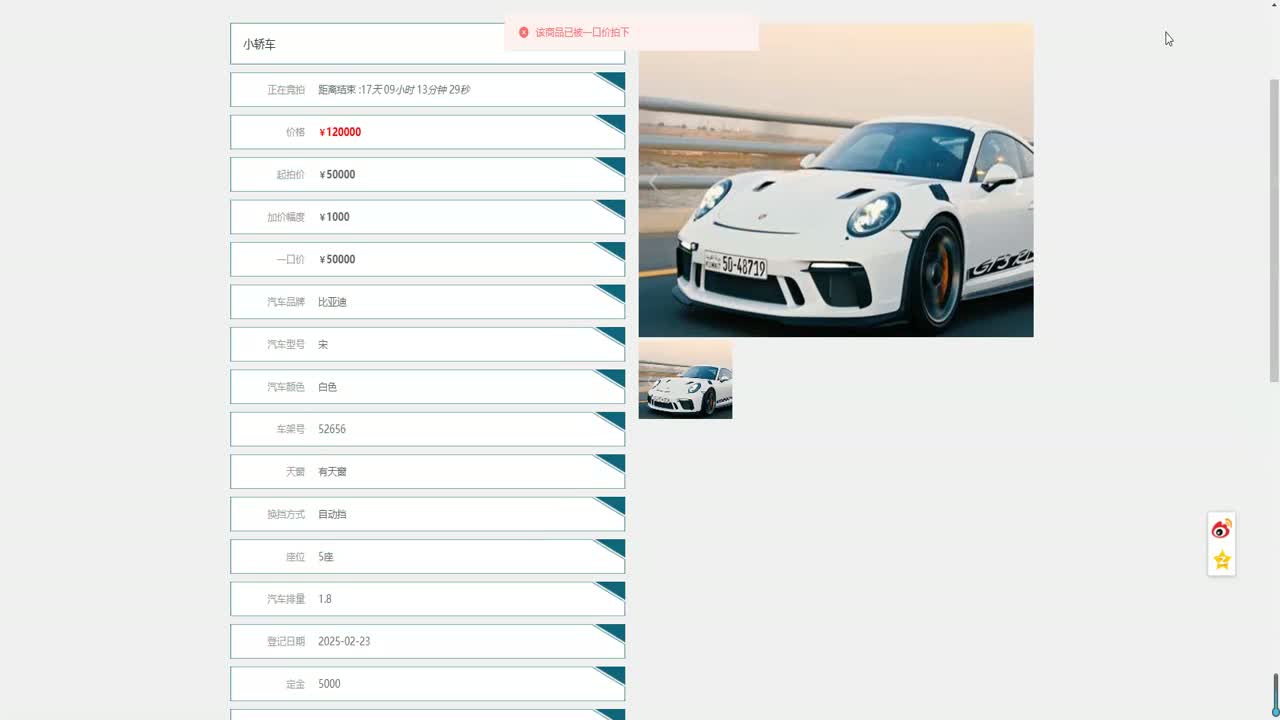Click the 汽车颜色 label

tap(286, 387)
